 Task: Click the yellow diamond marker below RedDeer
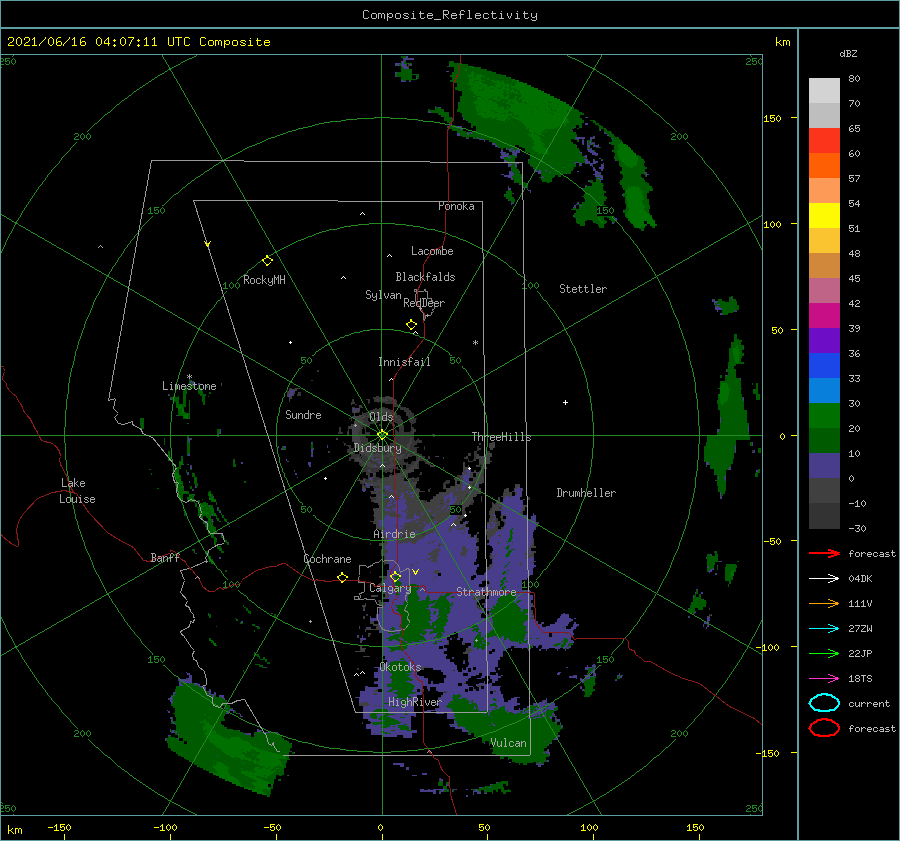[411, 325]
